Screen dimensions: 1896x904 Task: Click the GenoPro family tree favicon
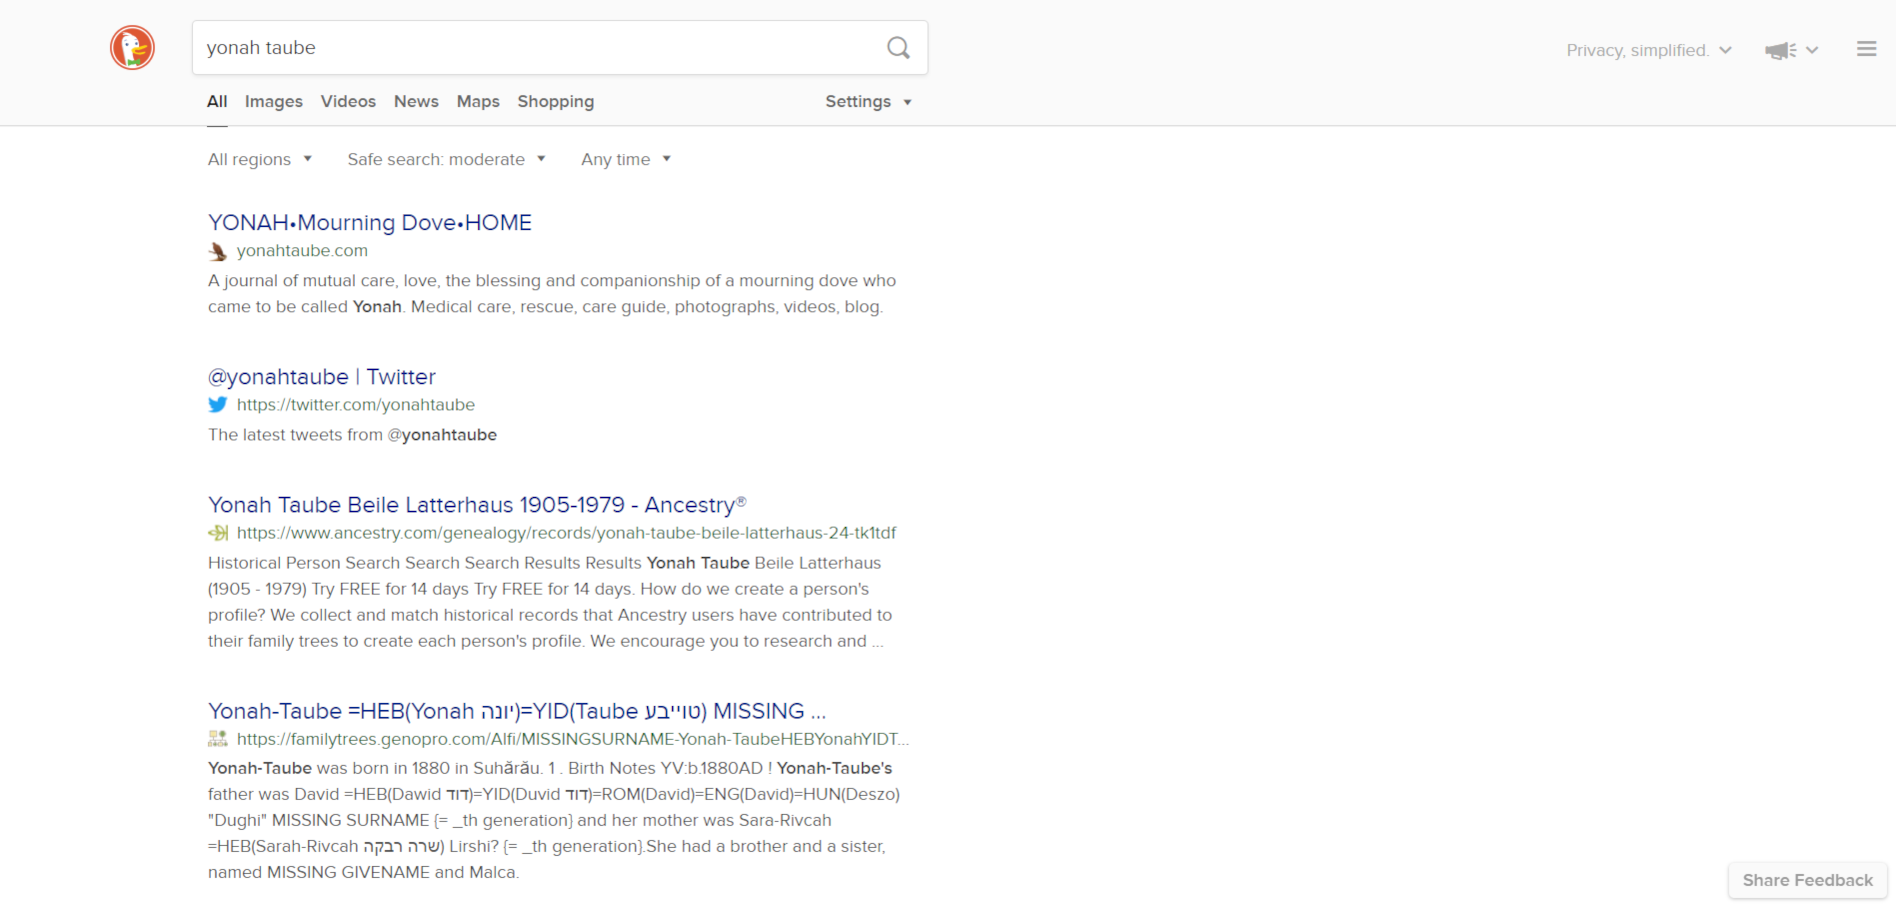(217, 739)
